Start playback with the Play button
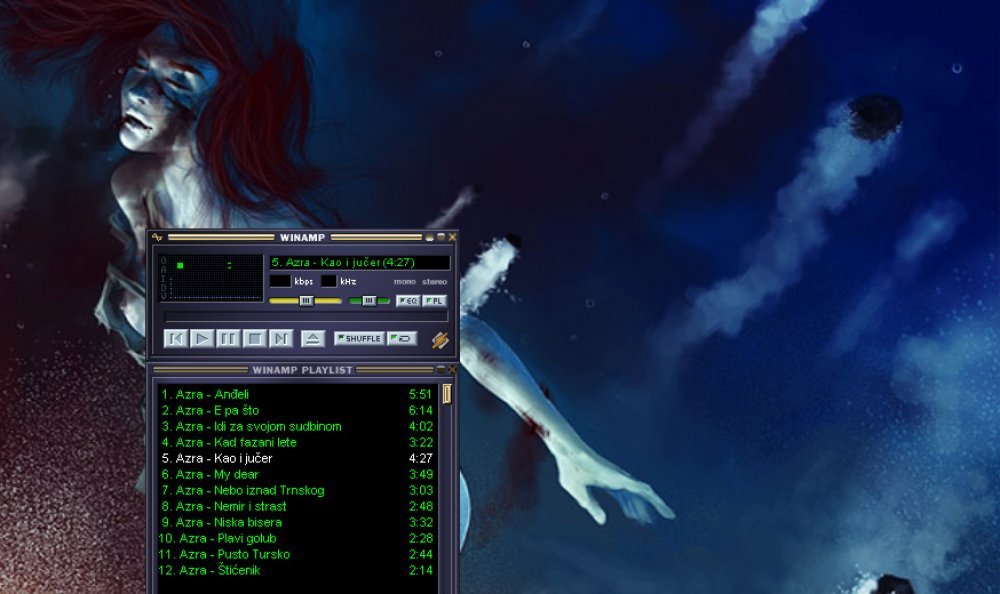Viewport: 1000px width, 594px height. (202, 338)
